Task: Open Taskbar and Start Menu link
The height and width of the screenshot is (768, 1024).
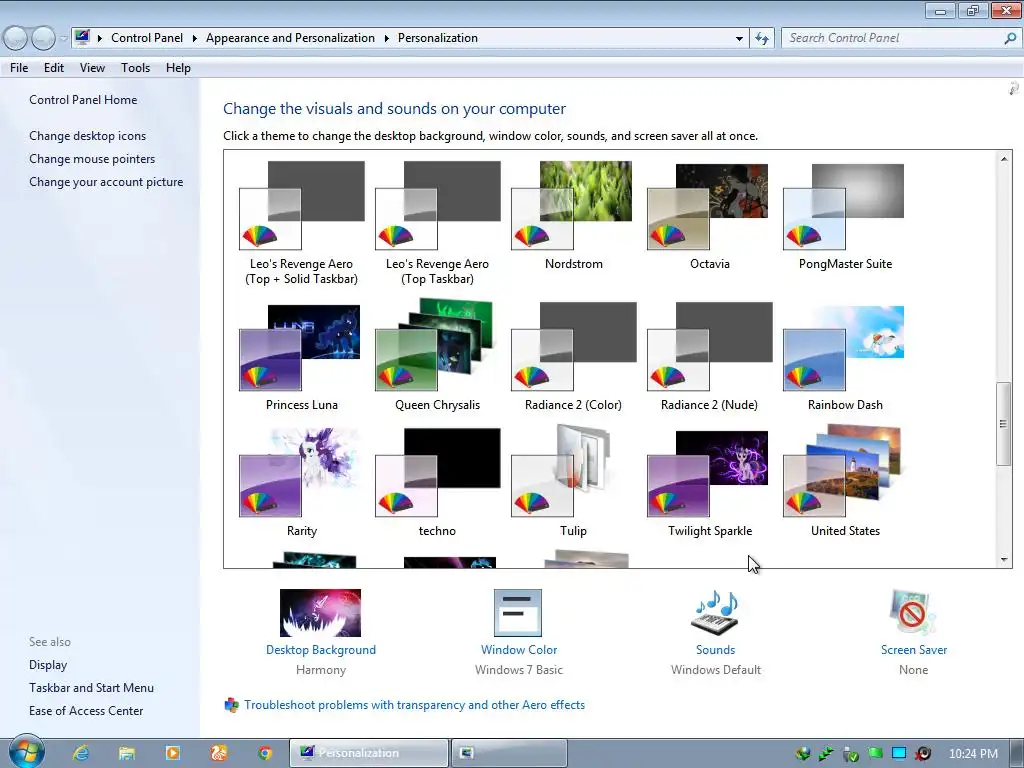Action: [91, 688]
